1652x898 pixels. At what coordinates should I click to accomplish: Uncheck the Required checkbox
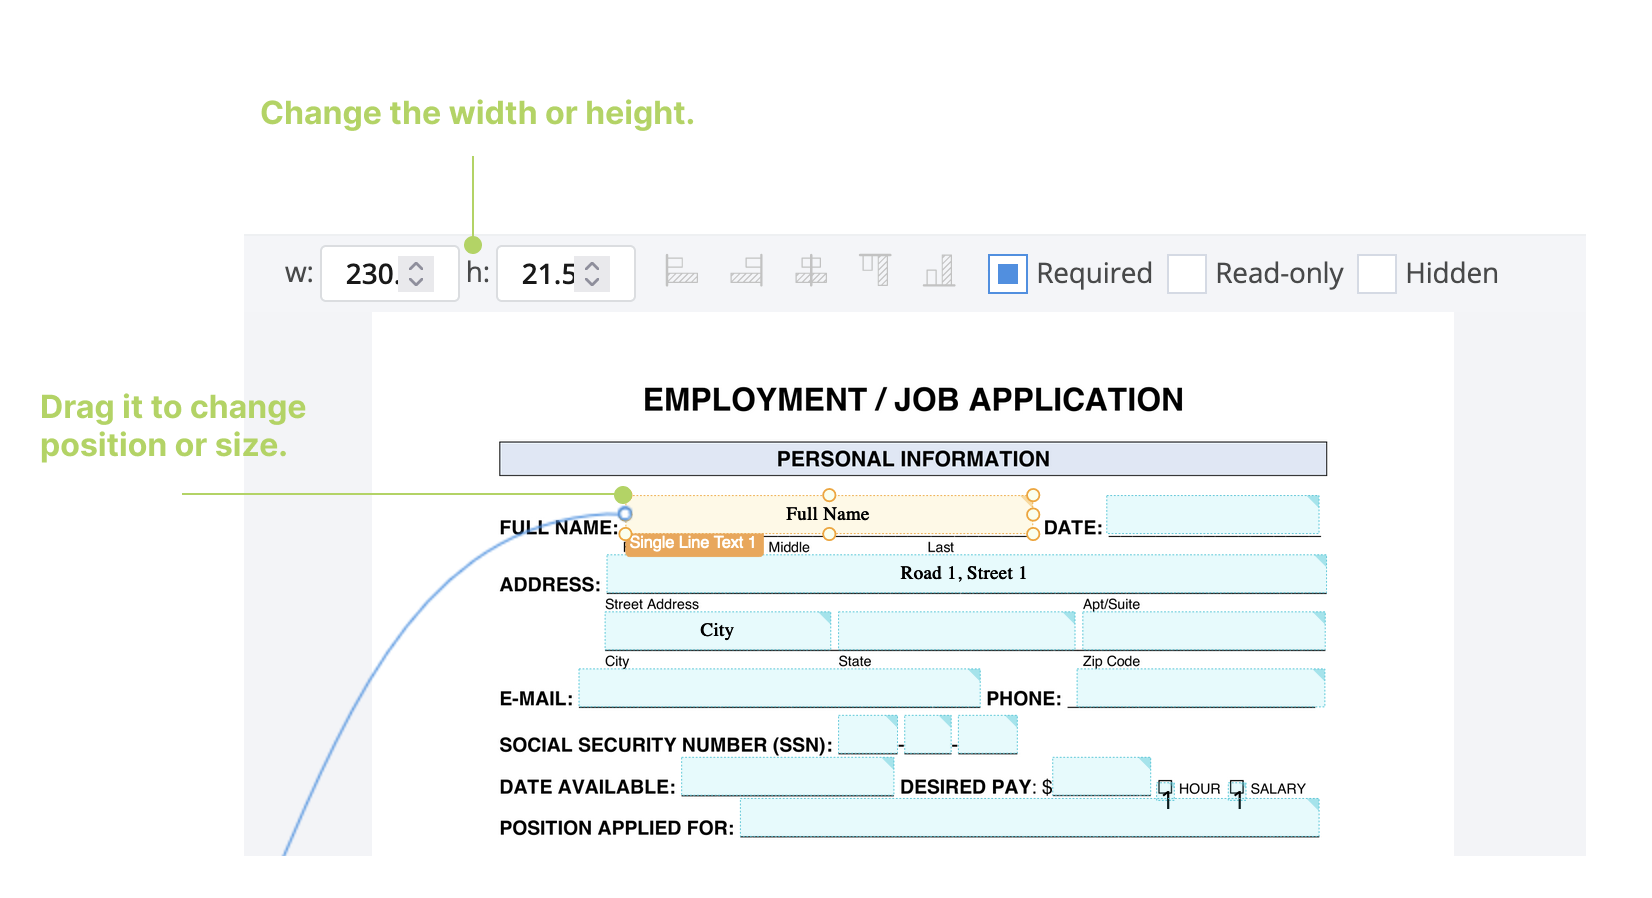click(x=1007, y=274)
